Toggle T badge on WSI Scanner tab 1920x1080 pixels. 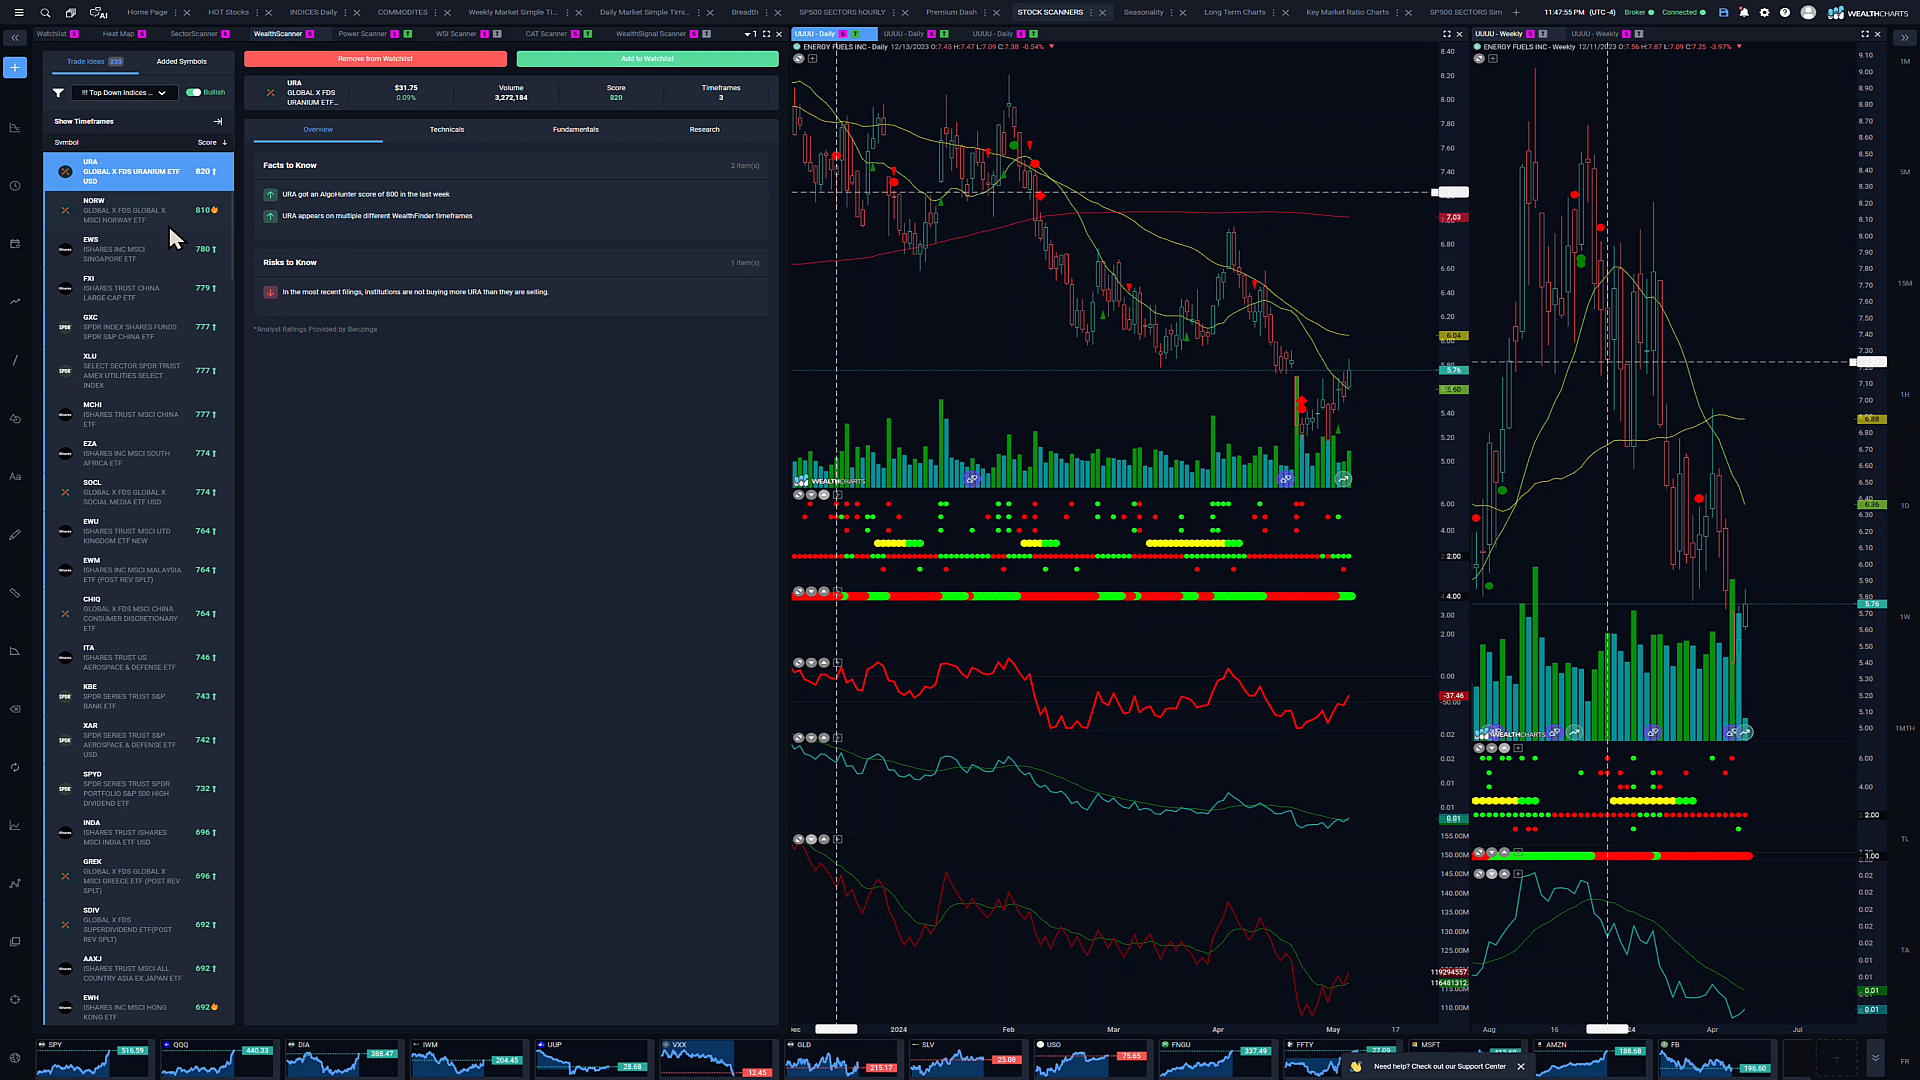(x=497, y=34)
